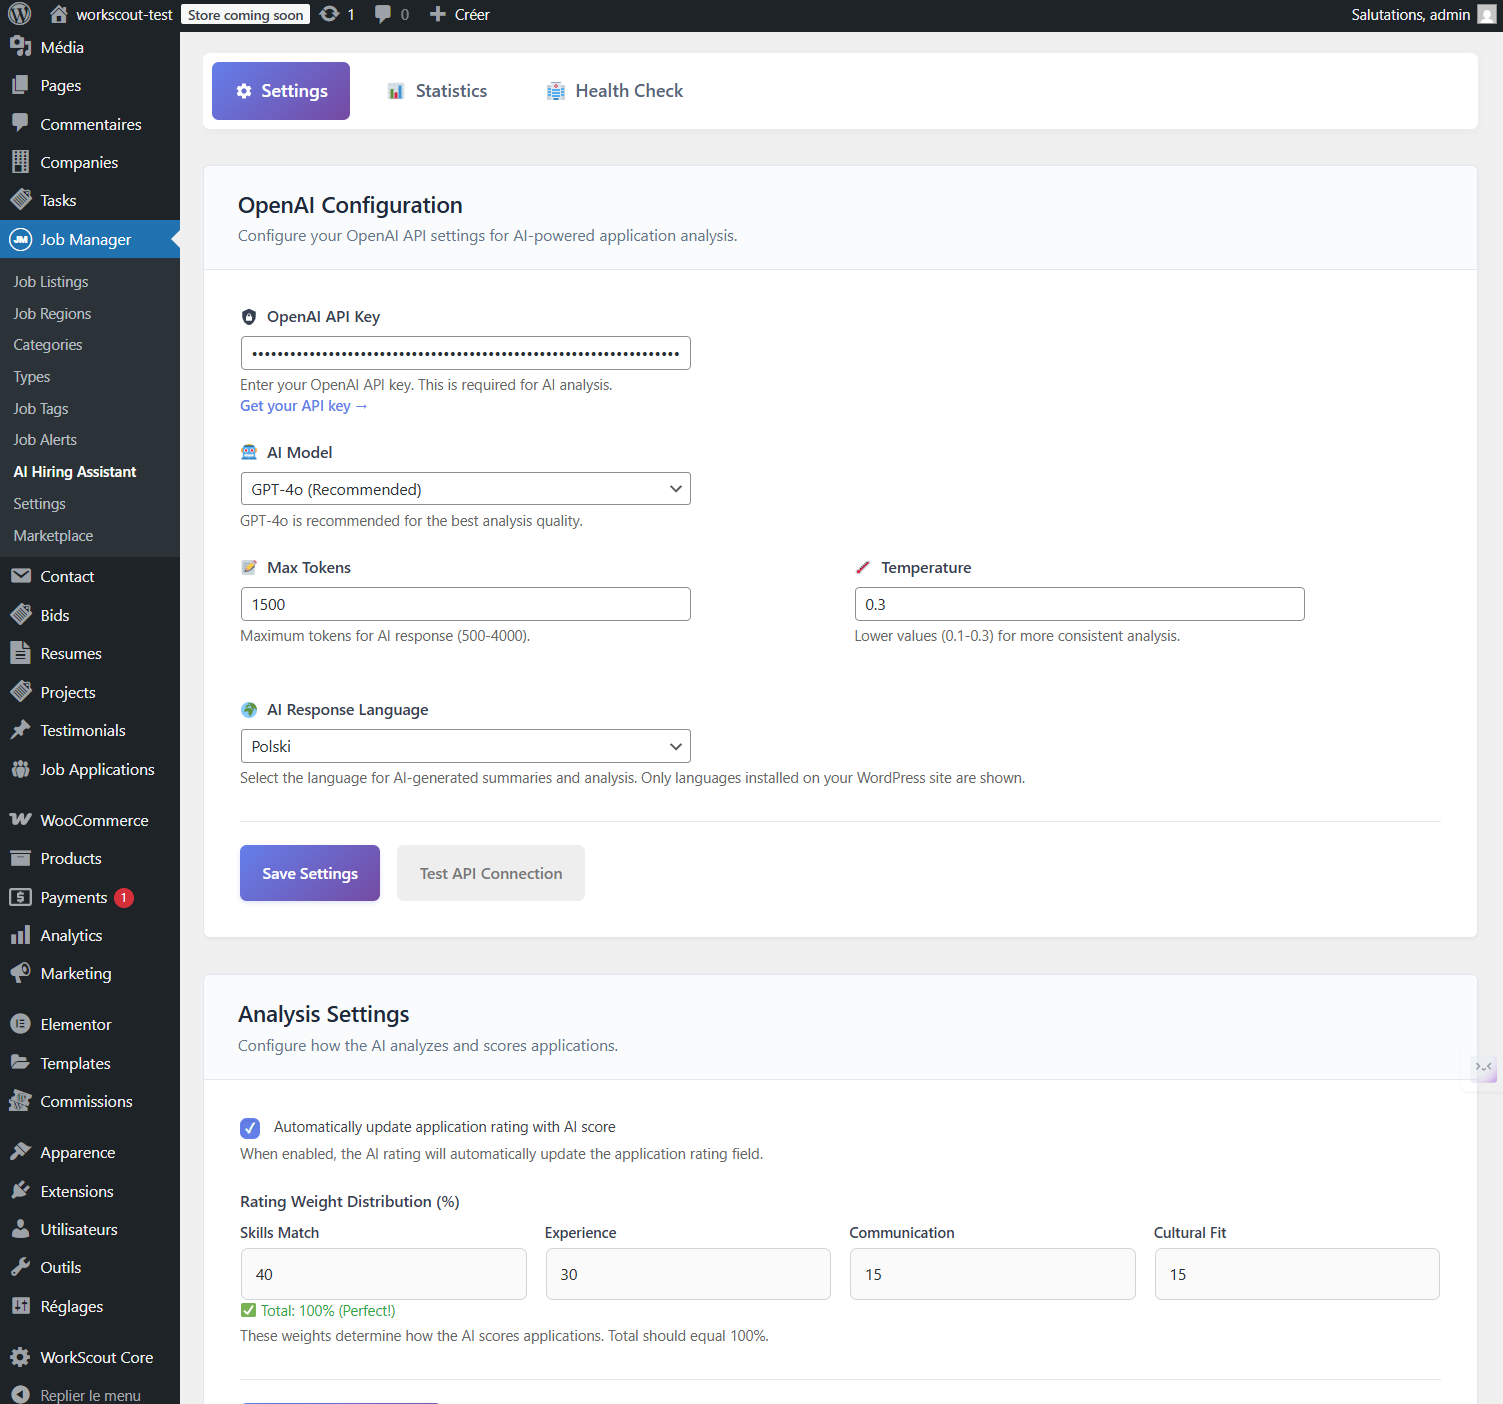Screen dimensions: 1503x1404
Task: Focus the Skills Match weight field
Action: (383, 1274)
